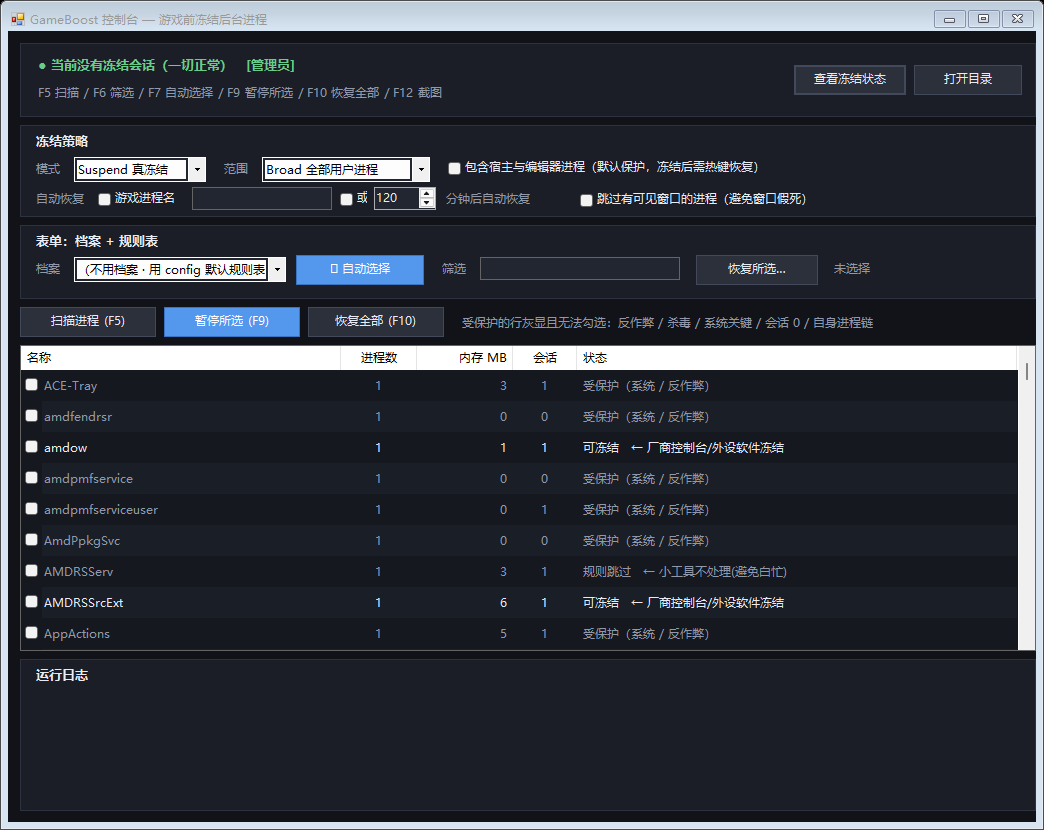Image resolution: width=1044 pixels, height=830 pixels.
Task: Enable the 游戏进程名 auto-restore checkbox
Action: tap(104, 199)
